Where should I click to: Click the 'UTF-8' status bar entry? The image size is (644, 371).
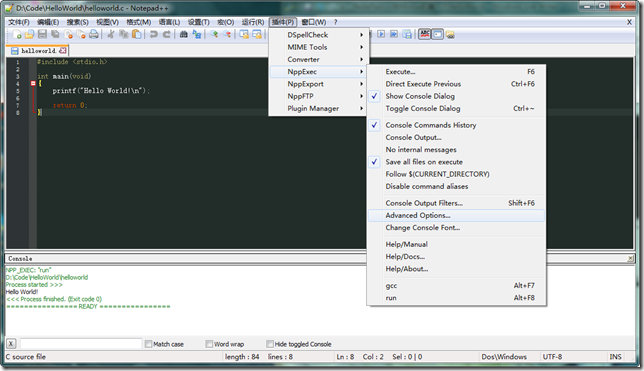click(552, 357)
